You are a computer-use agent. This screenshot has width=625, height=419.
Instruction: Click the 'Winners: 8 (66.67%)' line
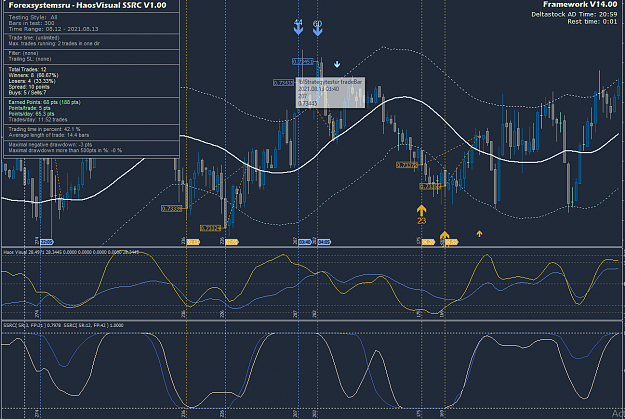[x=33, y=75]
